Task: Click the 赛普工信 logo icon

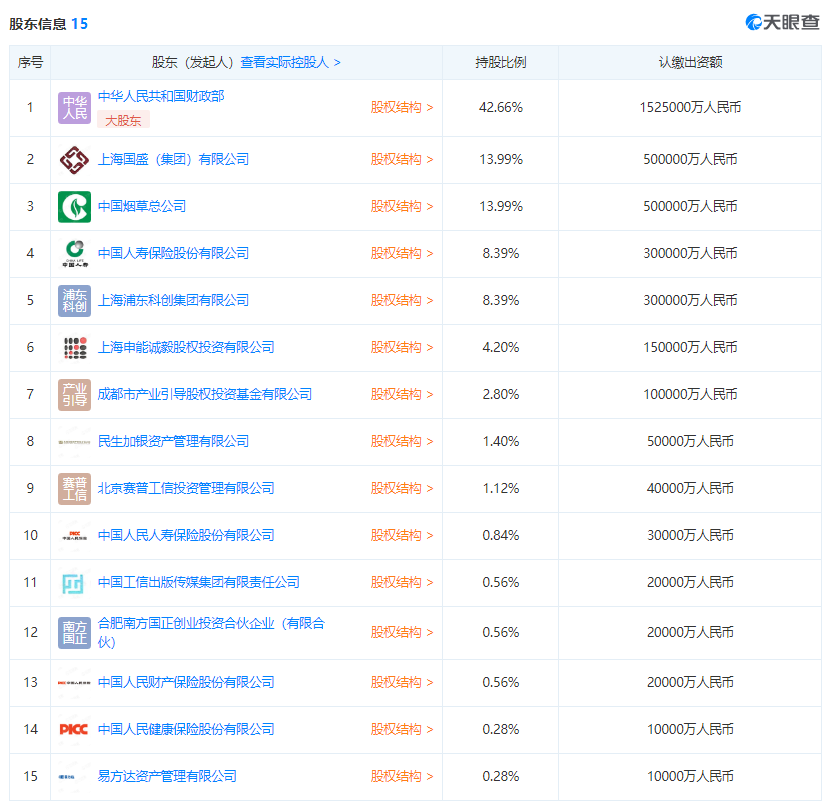Action: pyautogui.click(x=75, y=489)
